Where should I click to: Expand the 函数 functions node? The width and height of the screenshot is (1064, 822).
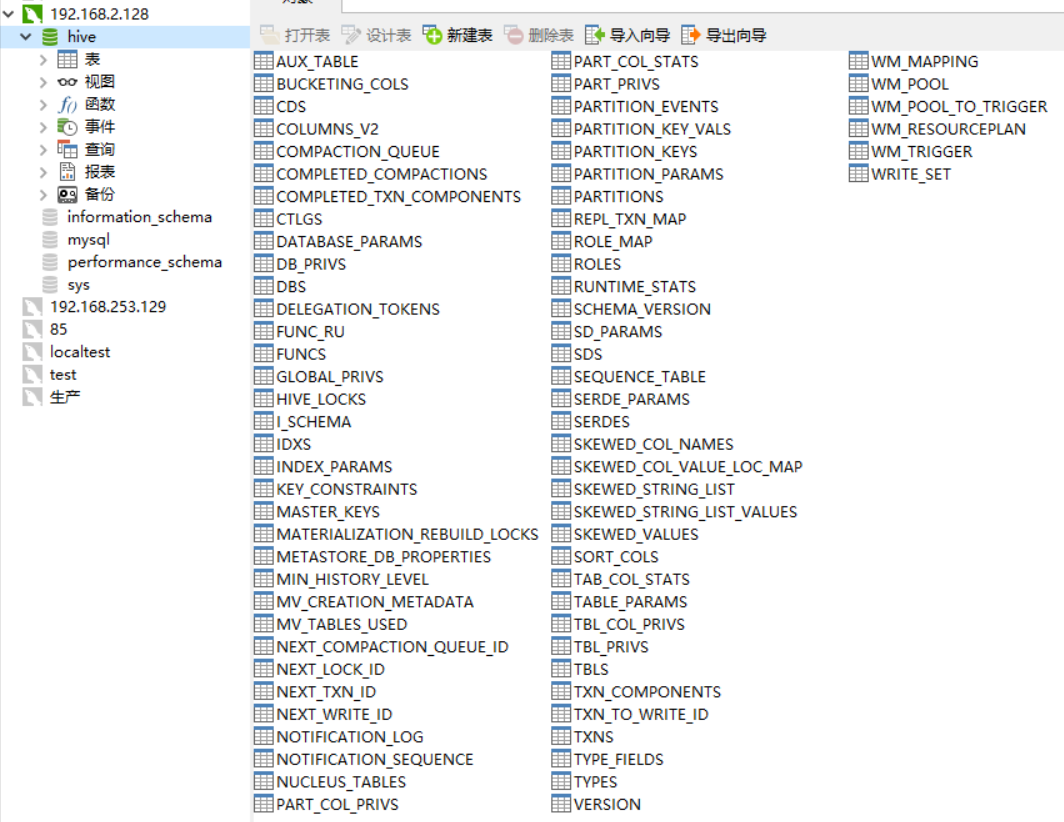click(x=43, y=105)
